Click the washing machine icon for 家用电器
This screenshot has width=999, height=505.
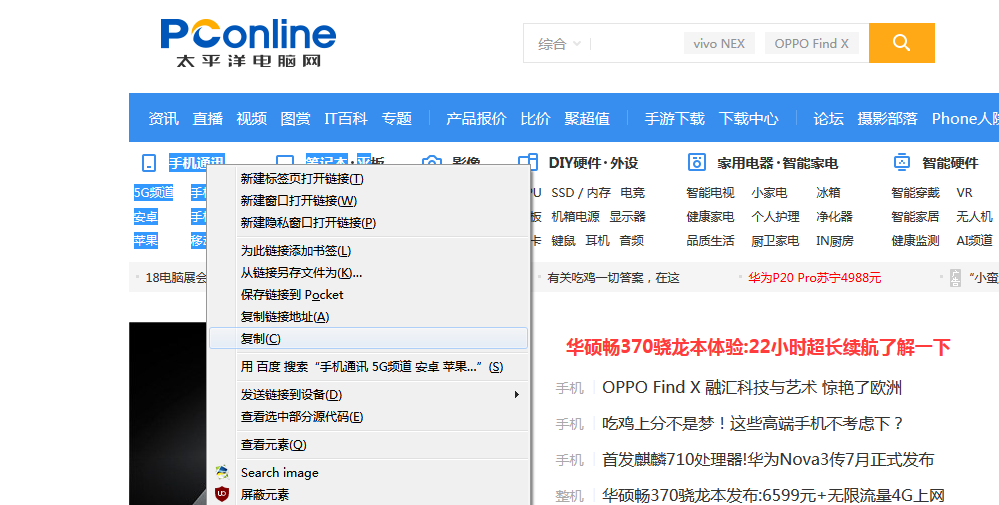(696, 162)
